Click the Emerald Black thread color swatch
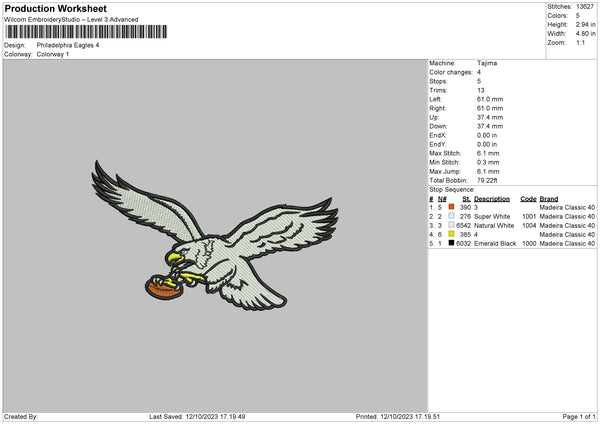The width and height of the screenshot is (600, 424). coord(452,243)
